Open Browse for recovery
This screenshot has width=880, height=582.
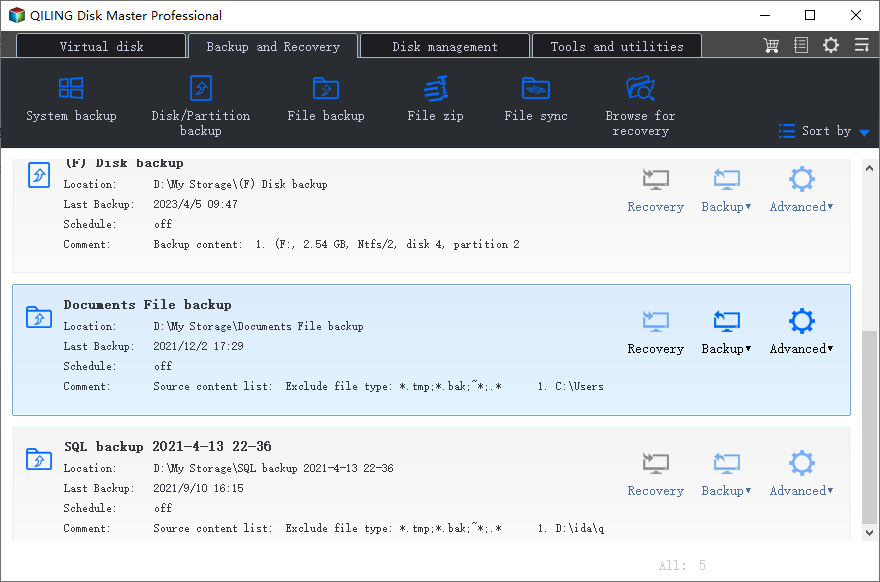tap(640, 106)
